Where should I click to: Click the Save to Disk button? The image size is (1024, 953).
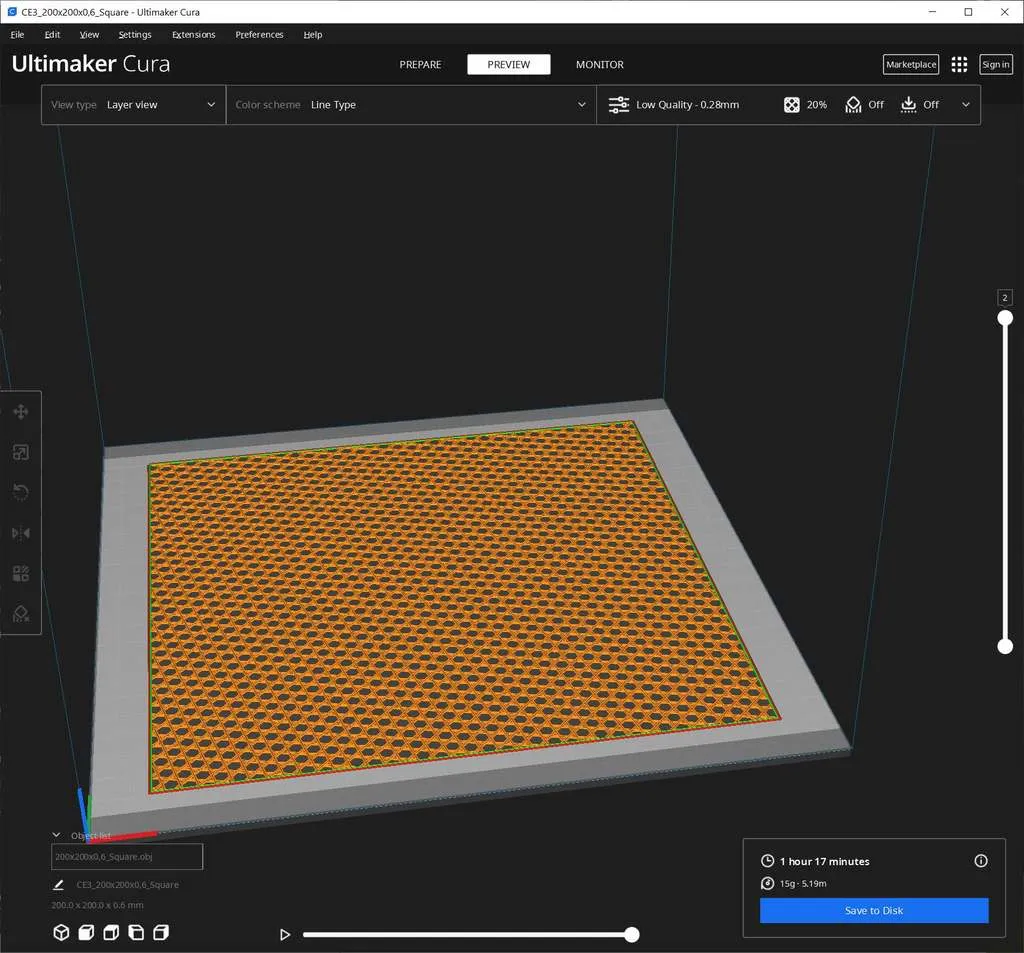(873, 910)
